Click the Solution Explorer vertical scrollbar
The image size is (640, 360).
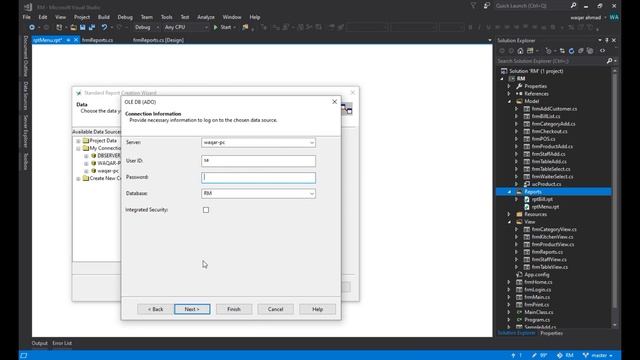click(615, 198)
